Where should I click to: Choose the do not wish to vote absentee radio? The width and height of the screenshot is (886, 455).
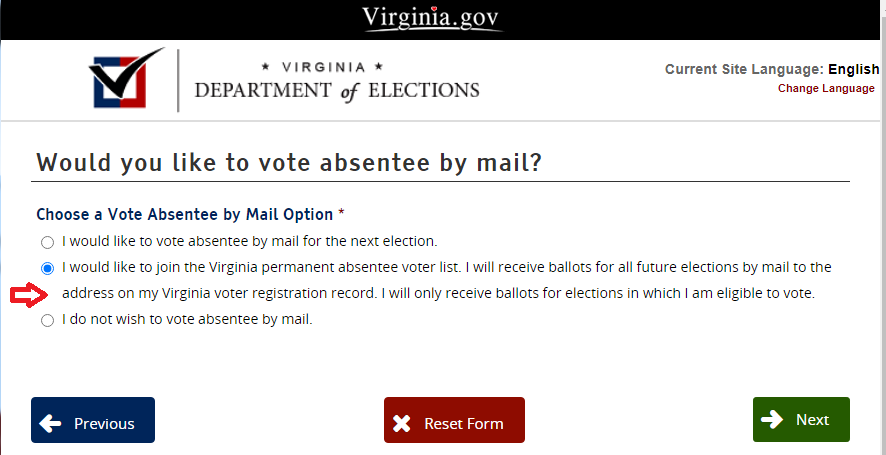click(47, 321)
